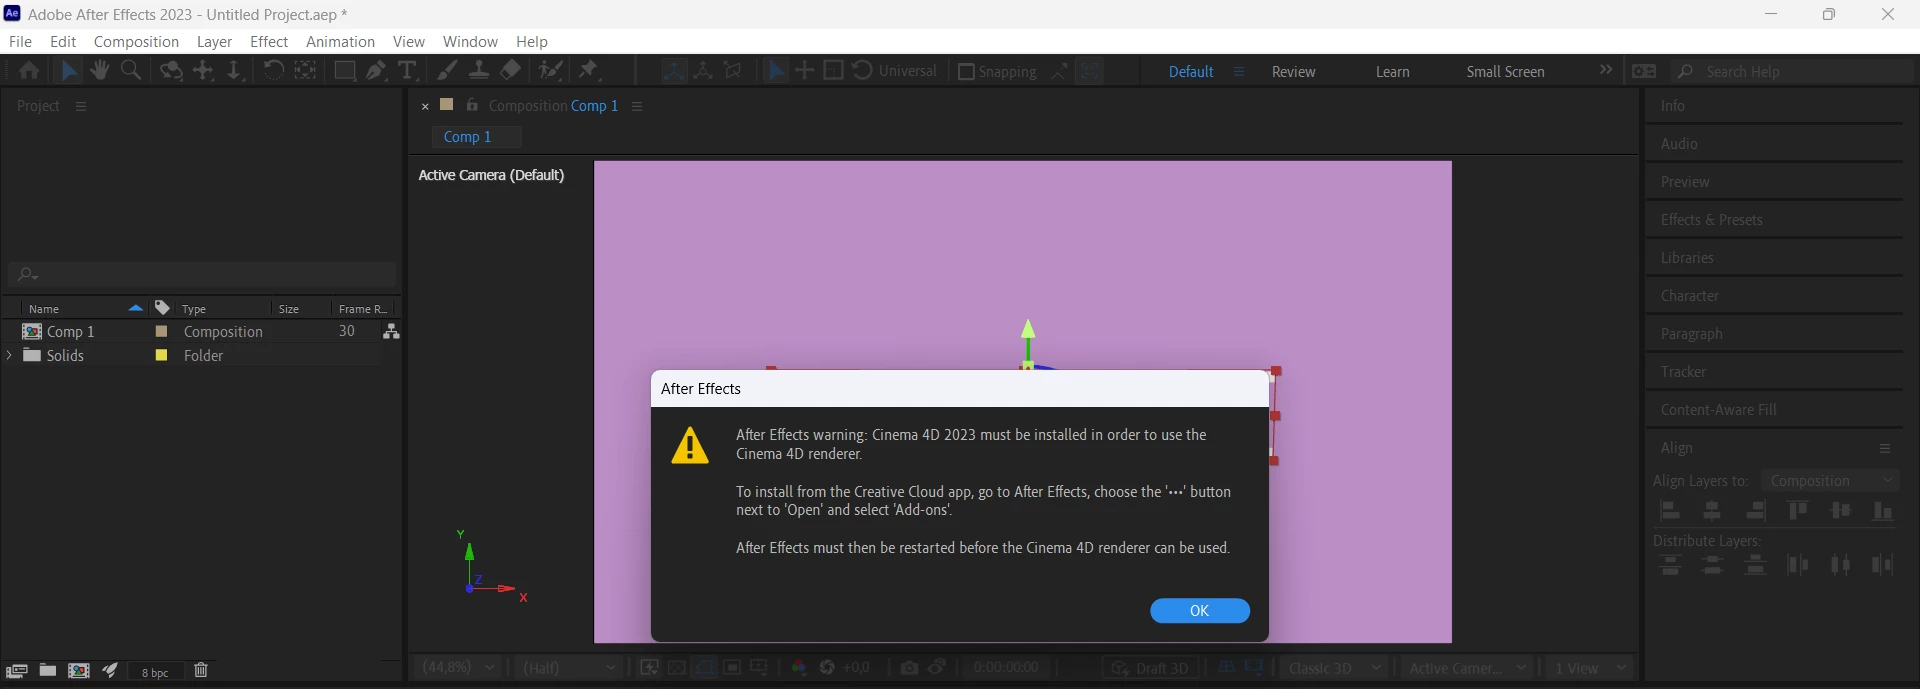Show more workspaces via double chevron

(1606, 70)
